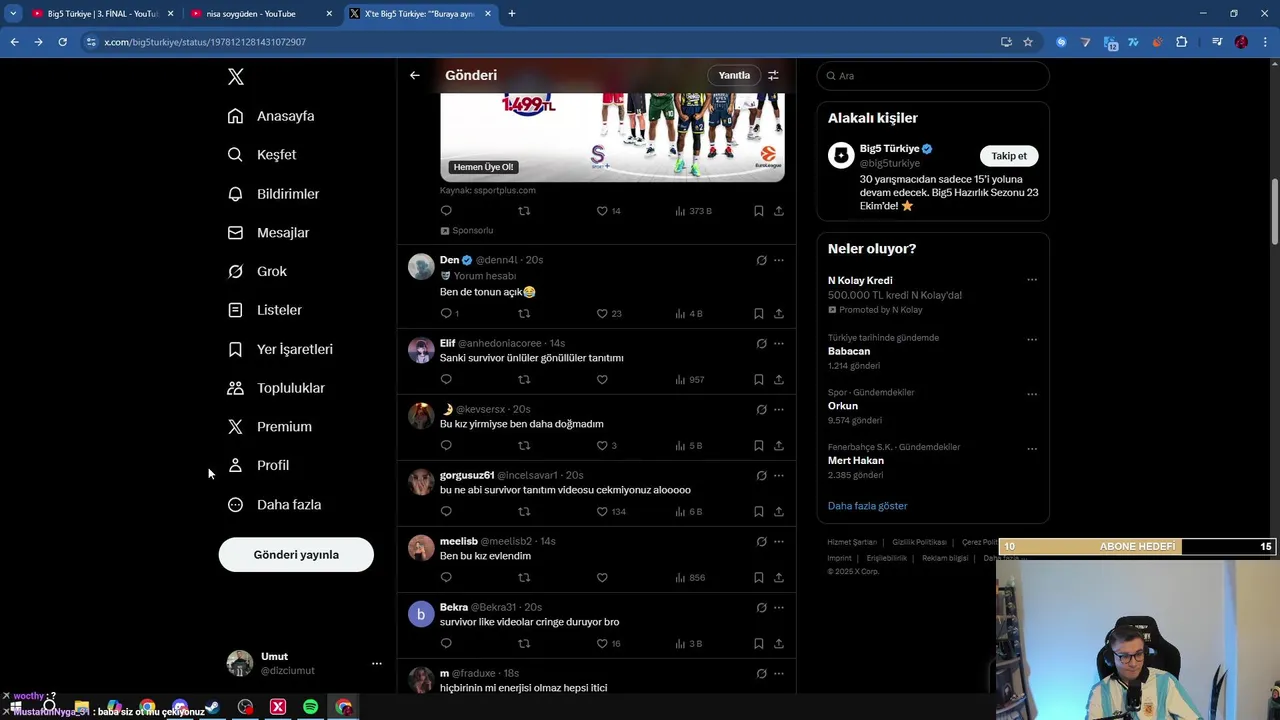Click the Gönderi yayınla button
The width and height of the screenshot is (1280, 720).
296,555
